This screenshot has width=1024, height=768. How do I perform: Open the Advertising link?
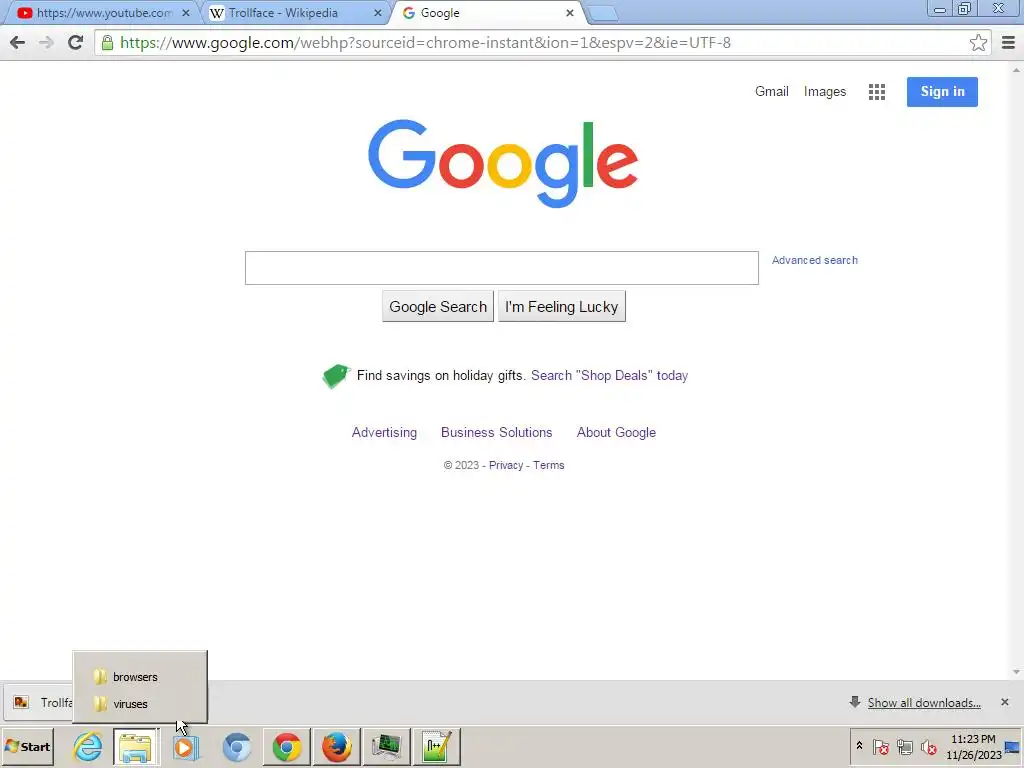click(384, 432)
